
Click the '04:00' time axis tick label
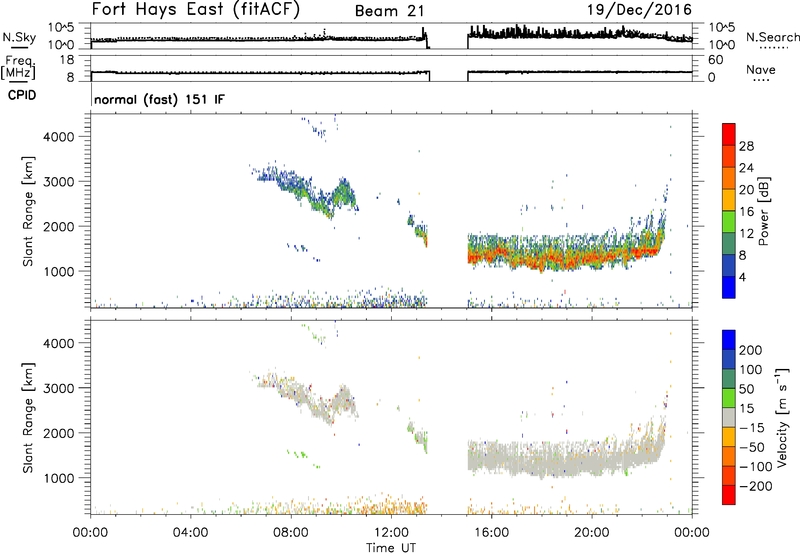(x=191, y=533)
